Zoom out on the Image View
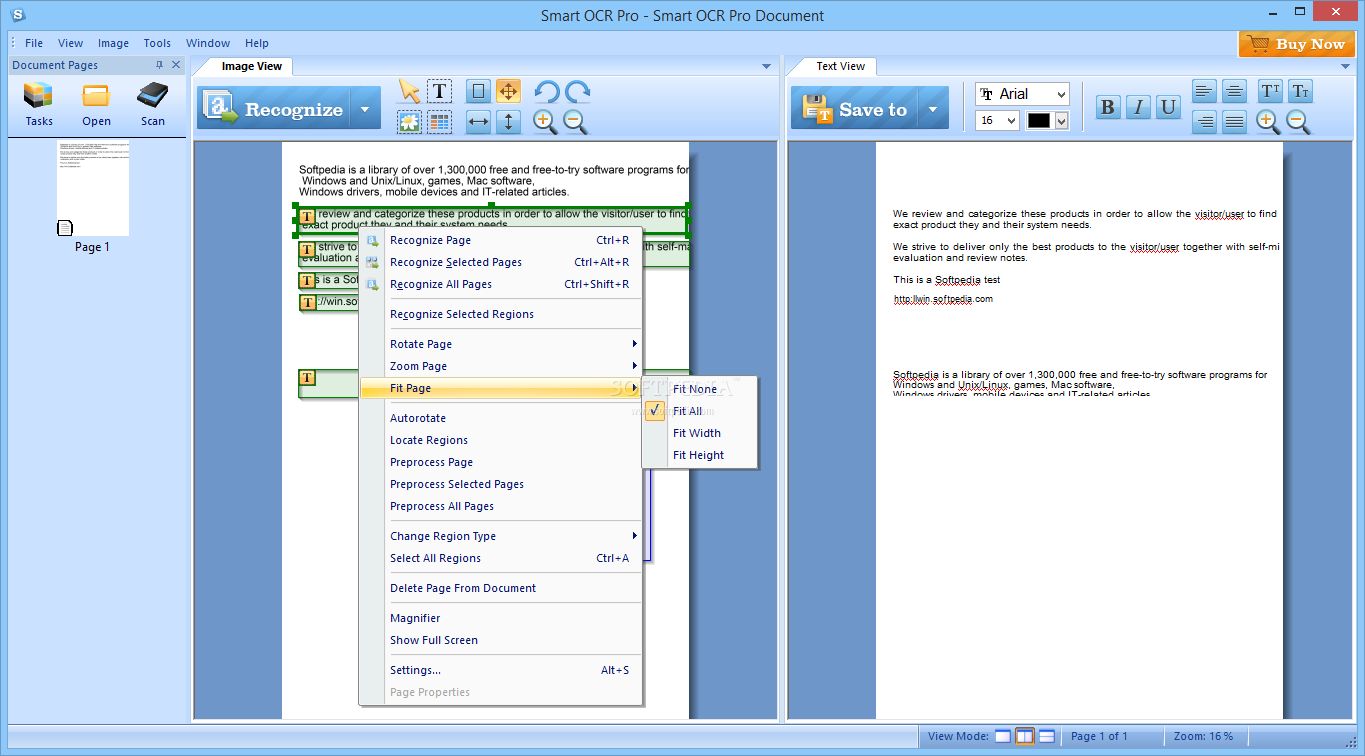This screenshot has width=1365, height=756. (576, 122)
